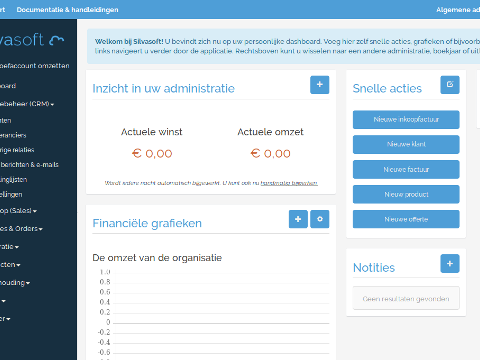
Task: Open the Klanten sidebar item
Action: click(x=6, y=120)
